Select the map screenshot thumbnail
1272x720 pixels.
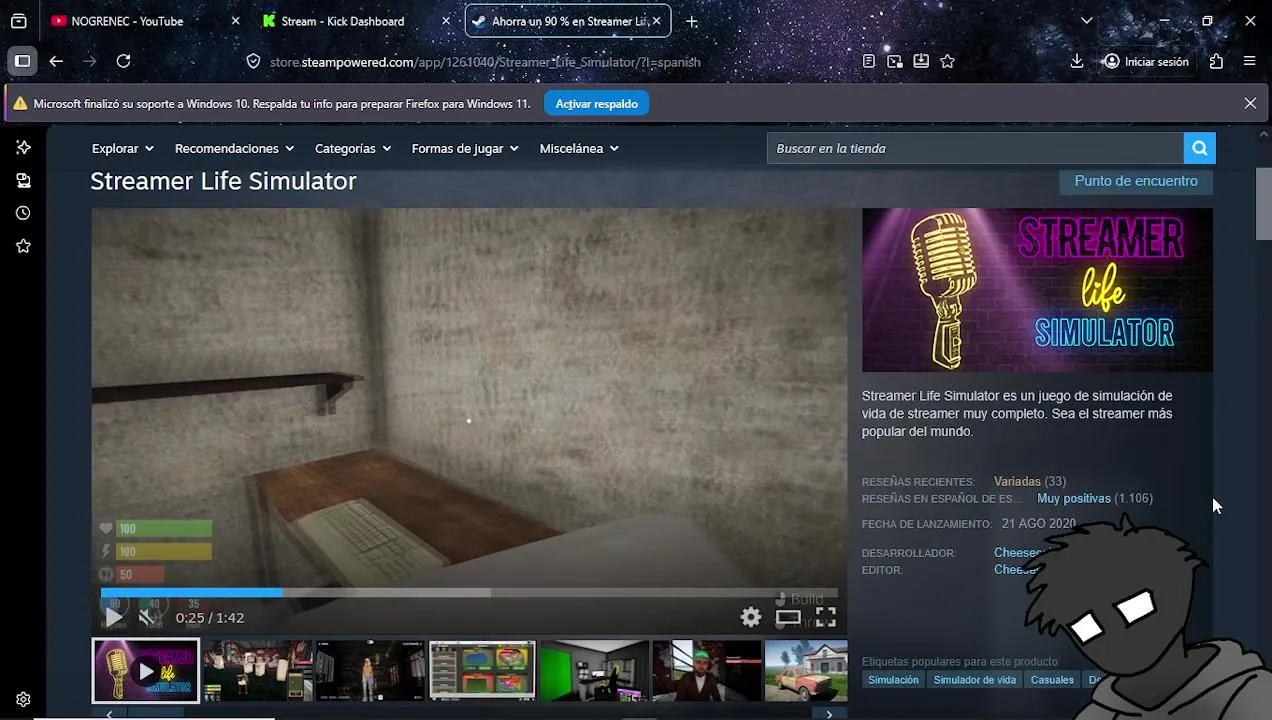[x=483, y=671]
